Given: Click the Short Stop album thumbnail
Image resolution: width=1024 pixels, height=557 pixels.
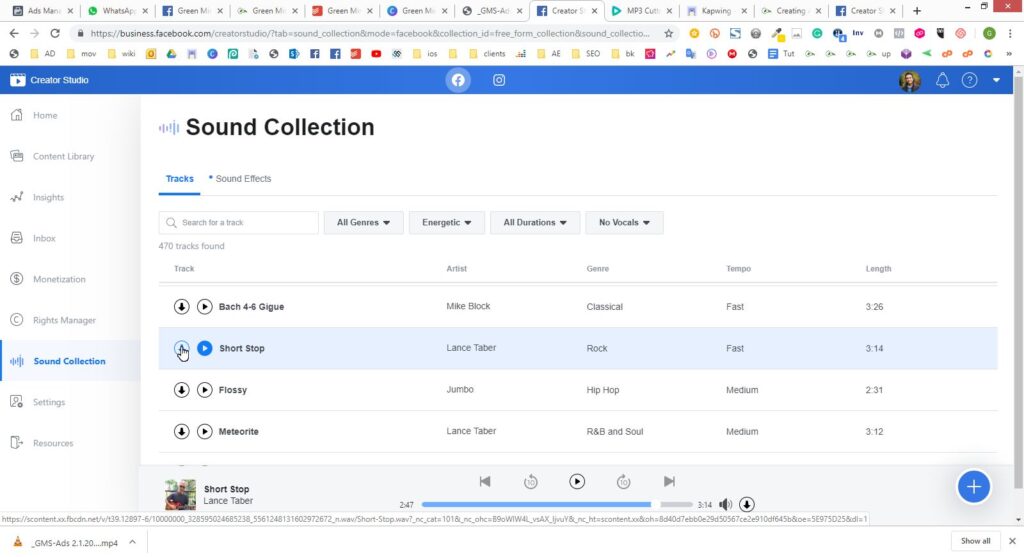Looking at the screenshot, I should pyautogui.click(x=180, y=494).
